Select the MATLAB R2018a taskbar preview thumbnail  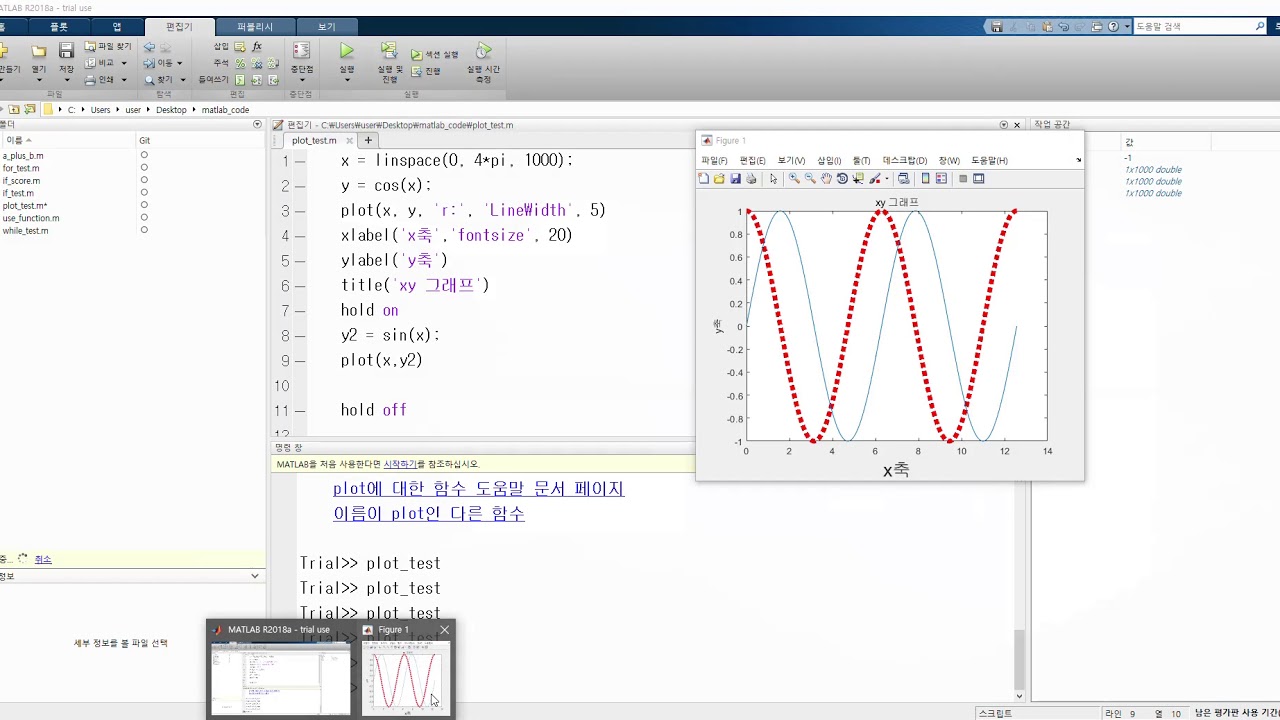coord(281,667)
